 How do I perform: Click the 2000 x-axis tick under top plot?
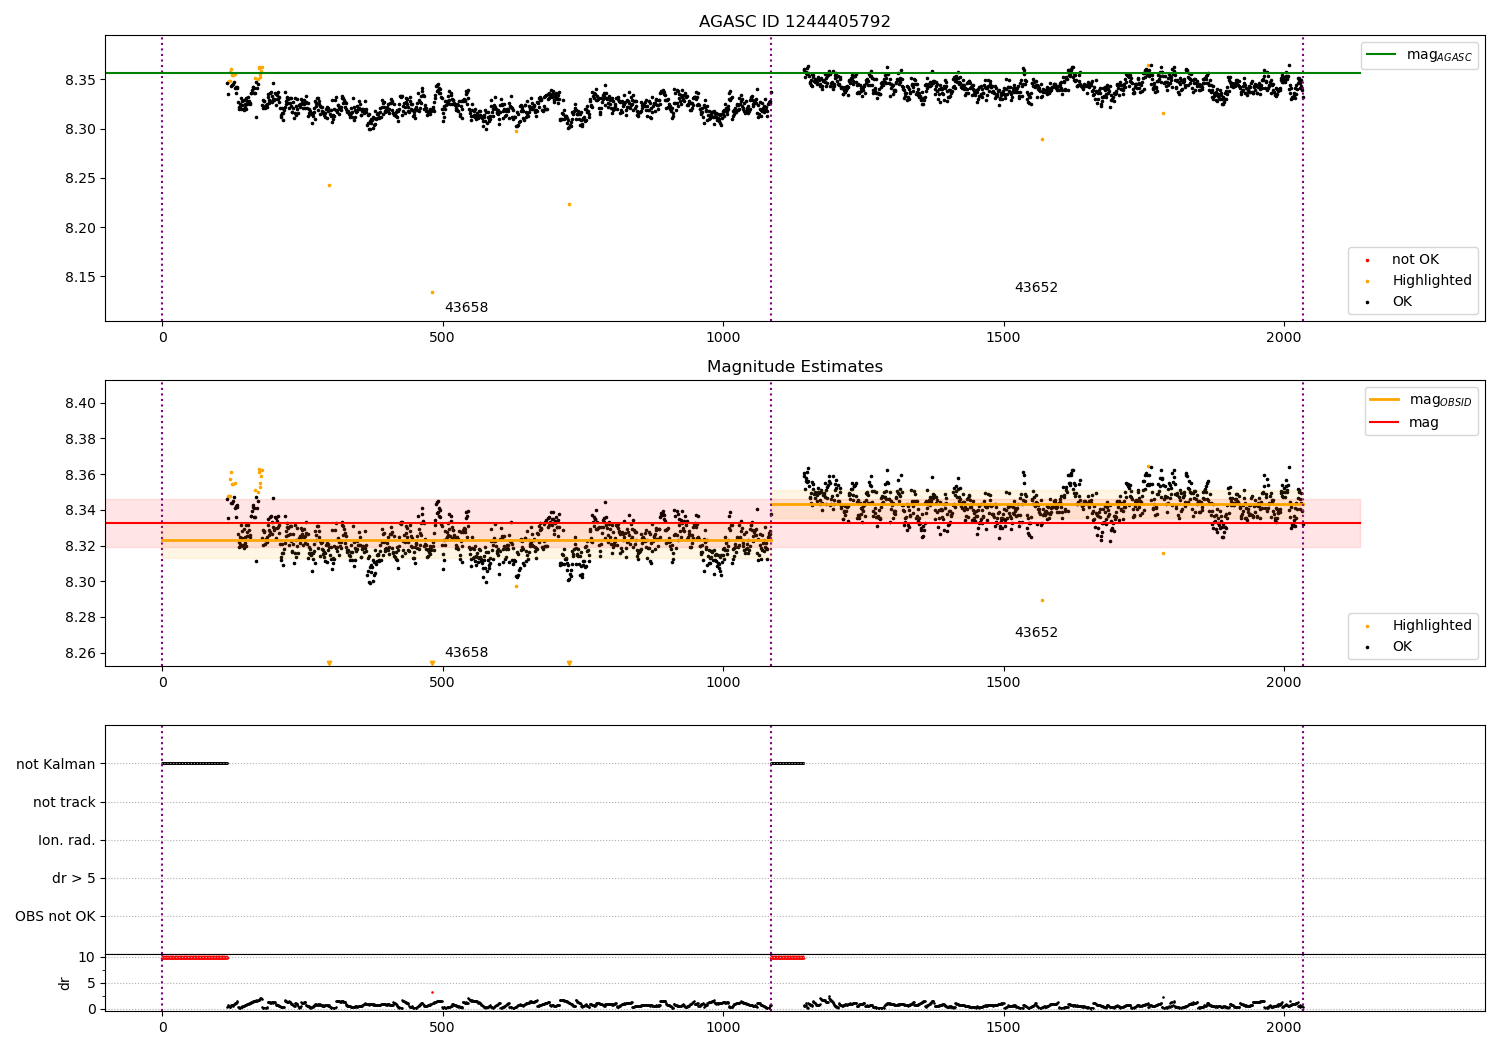[x=1284, y=337]
